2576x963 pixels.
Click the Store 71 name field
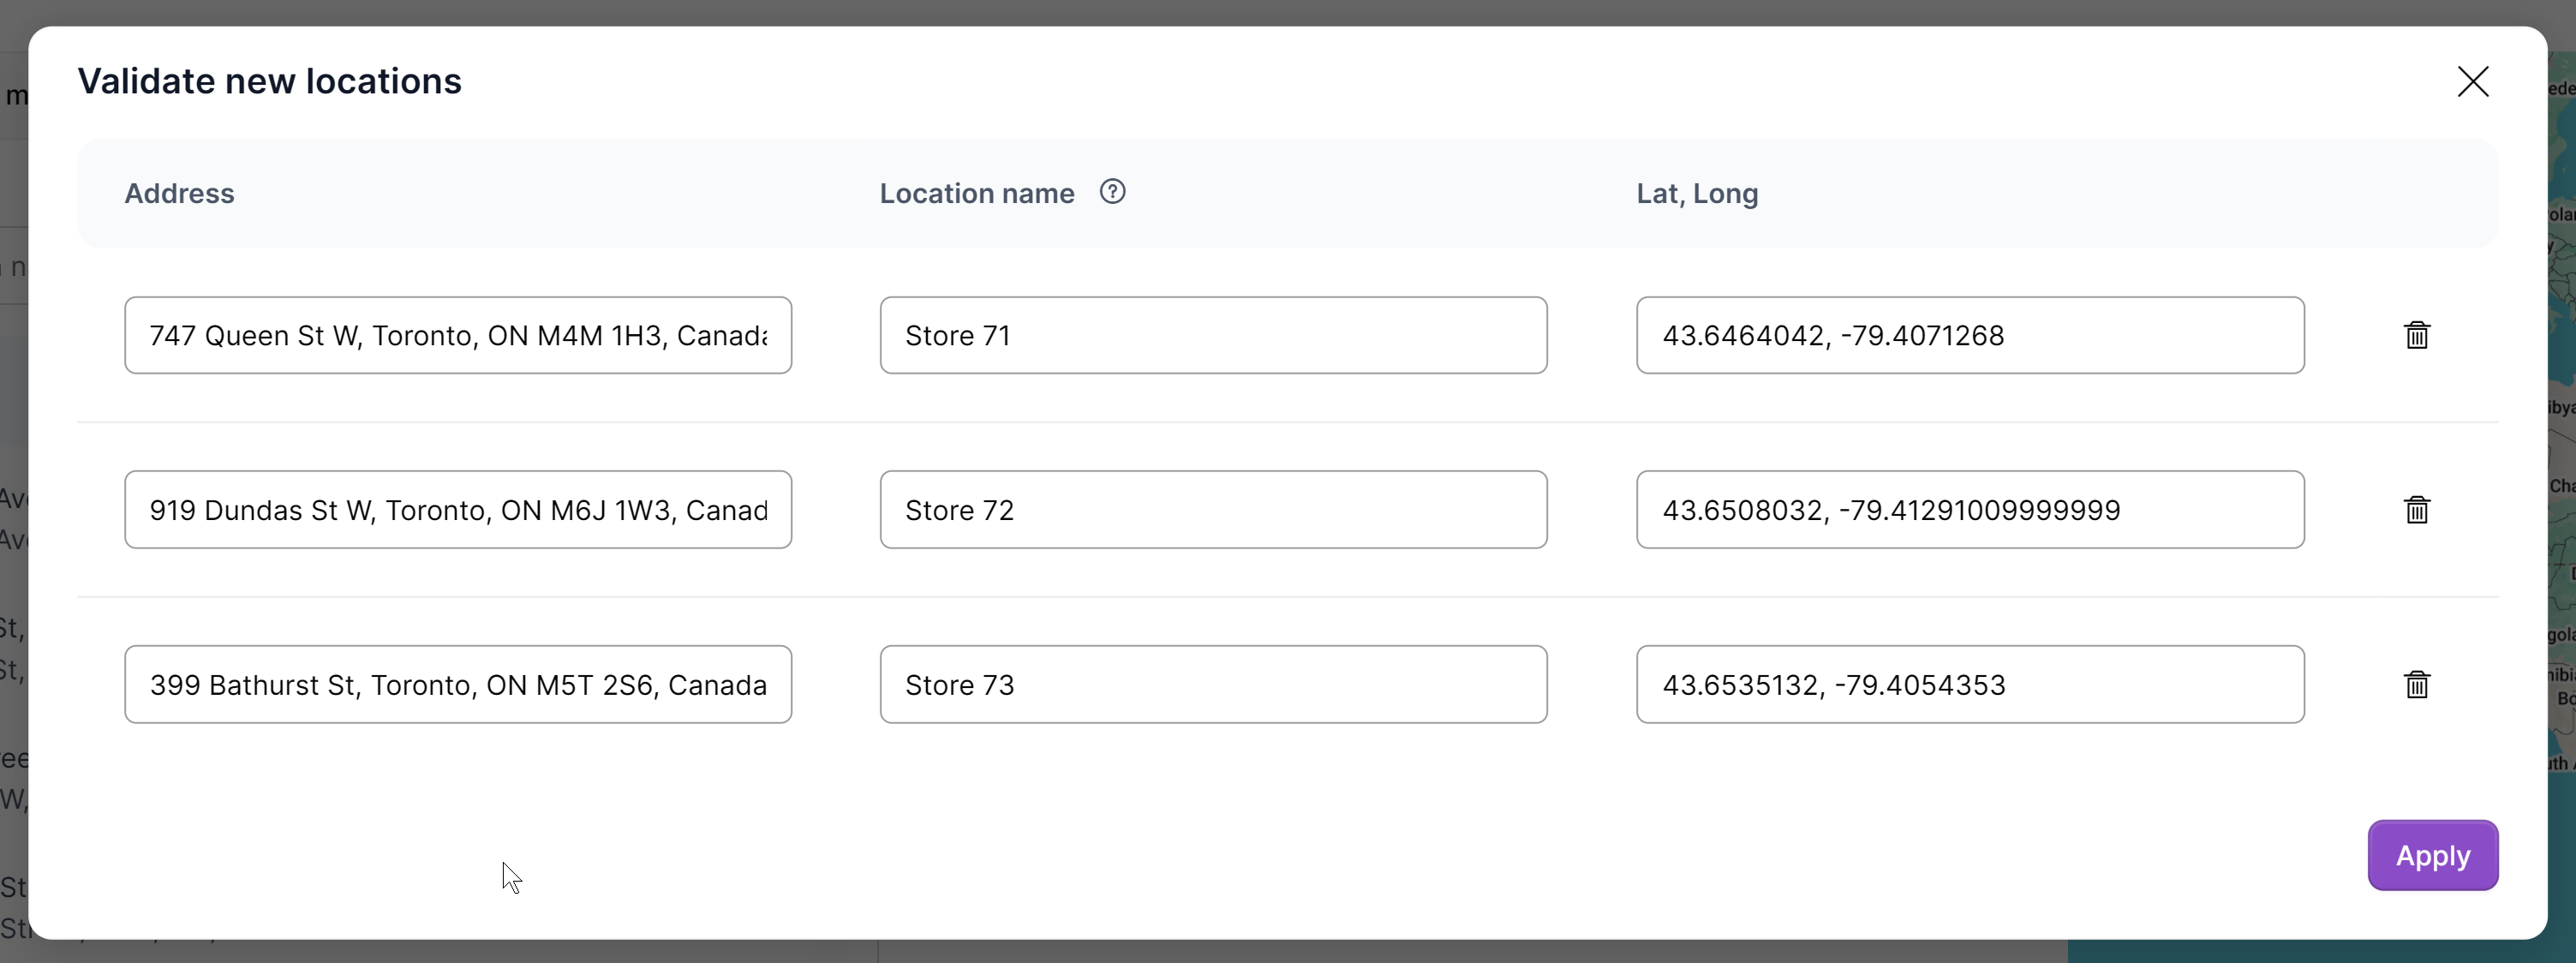[x=1213, y=335]
